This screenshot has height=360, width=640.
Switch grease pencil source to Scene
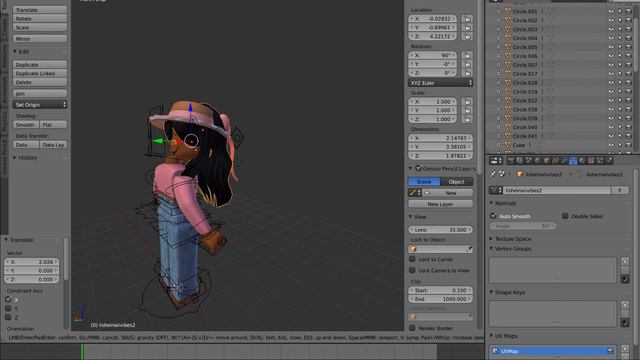(x=424, y=182)
